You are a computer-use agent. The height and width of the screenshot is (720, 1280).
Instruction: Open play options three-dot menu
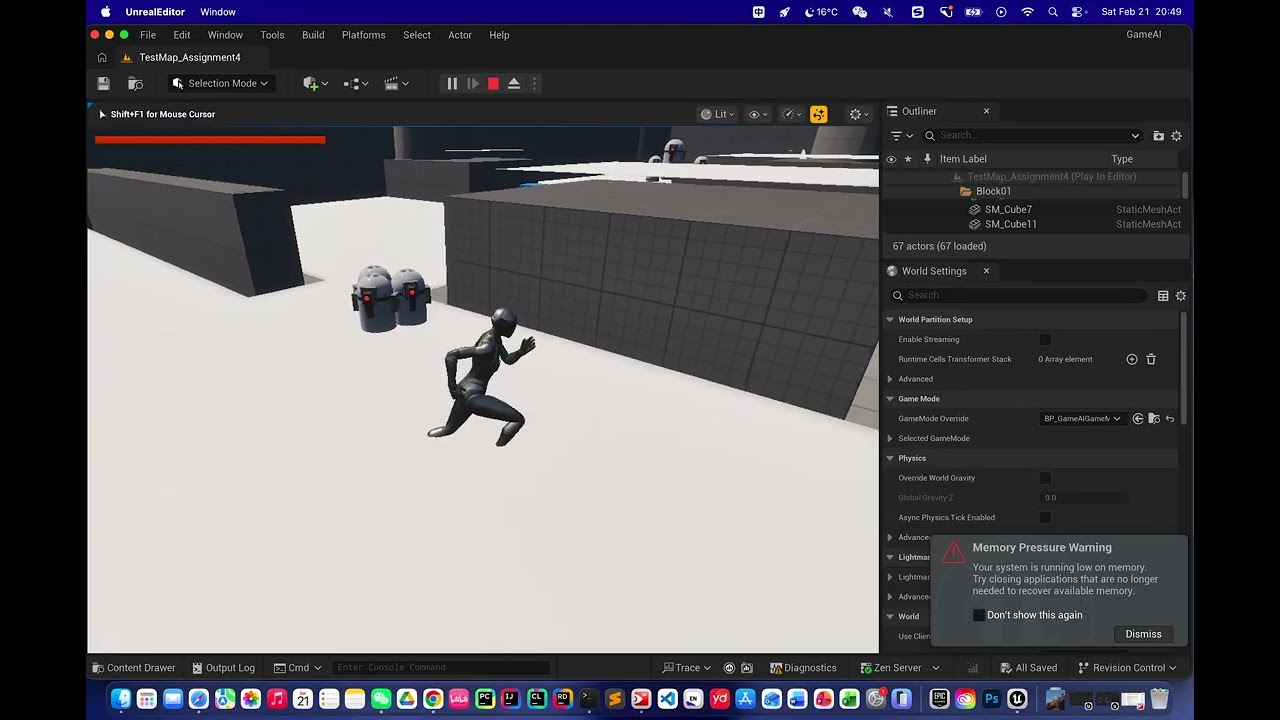tap(534, 84)
